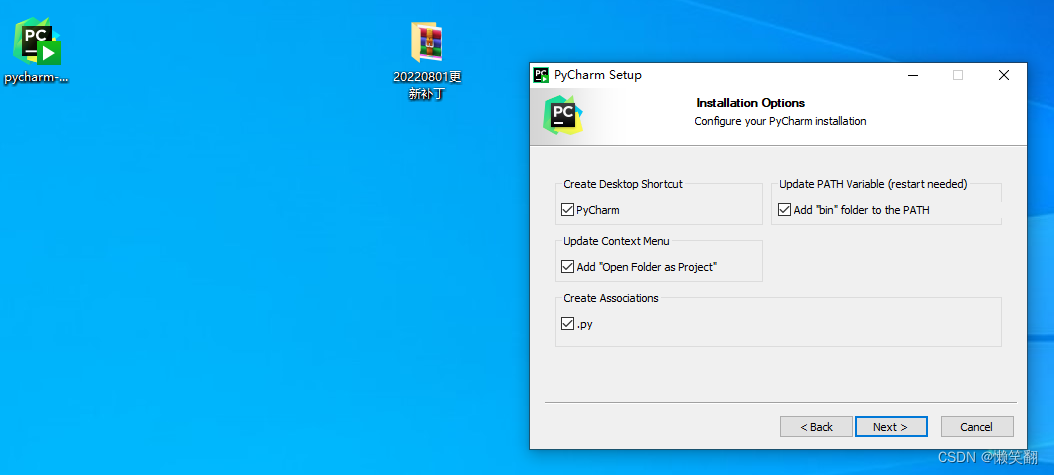Click the "Update Context Menu" group label
This screenshot has height=475, width=1054.
(616, 241)
